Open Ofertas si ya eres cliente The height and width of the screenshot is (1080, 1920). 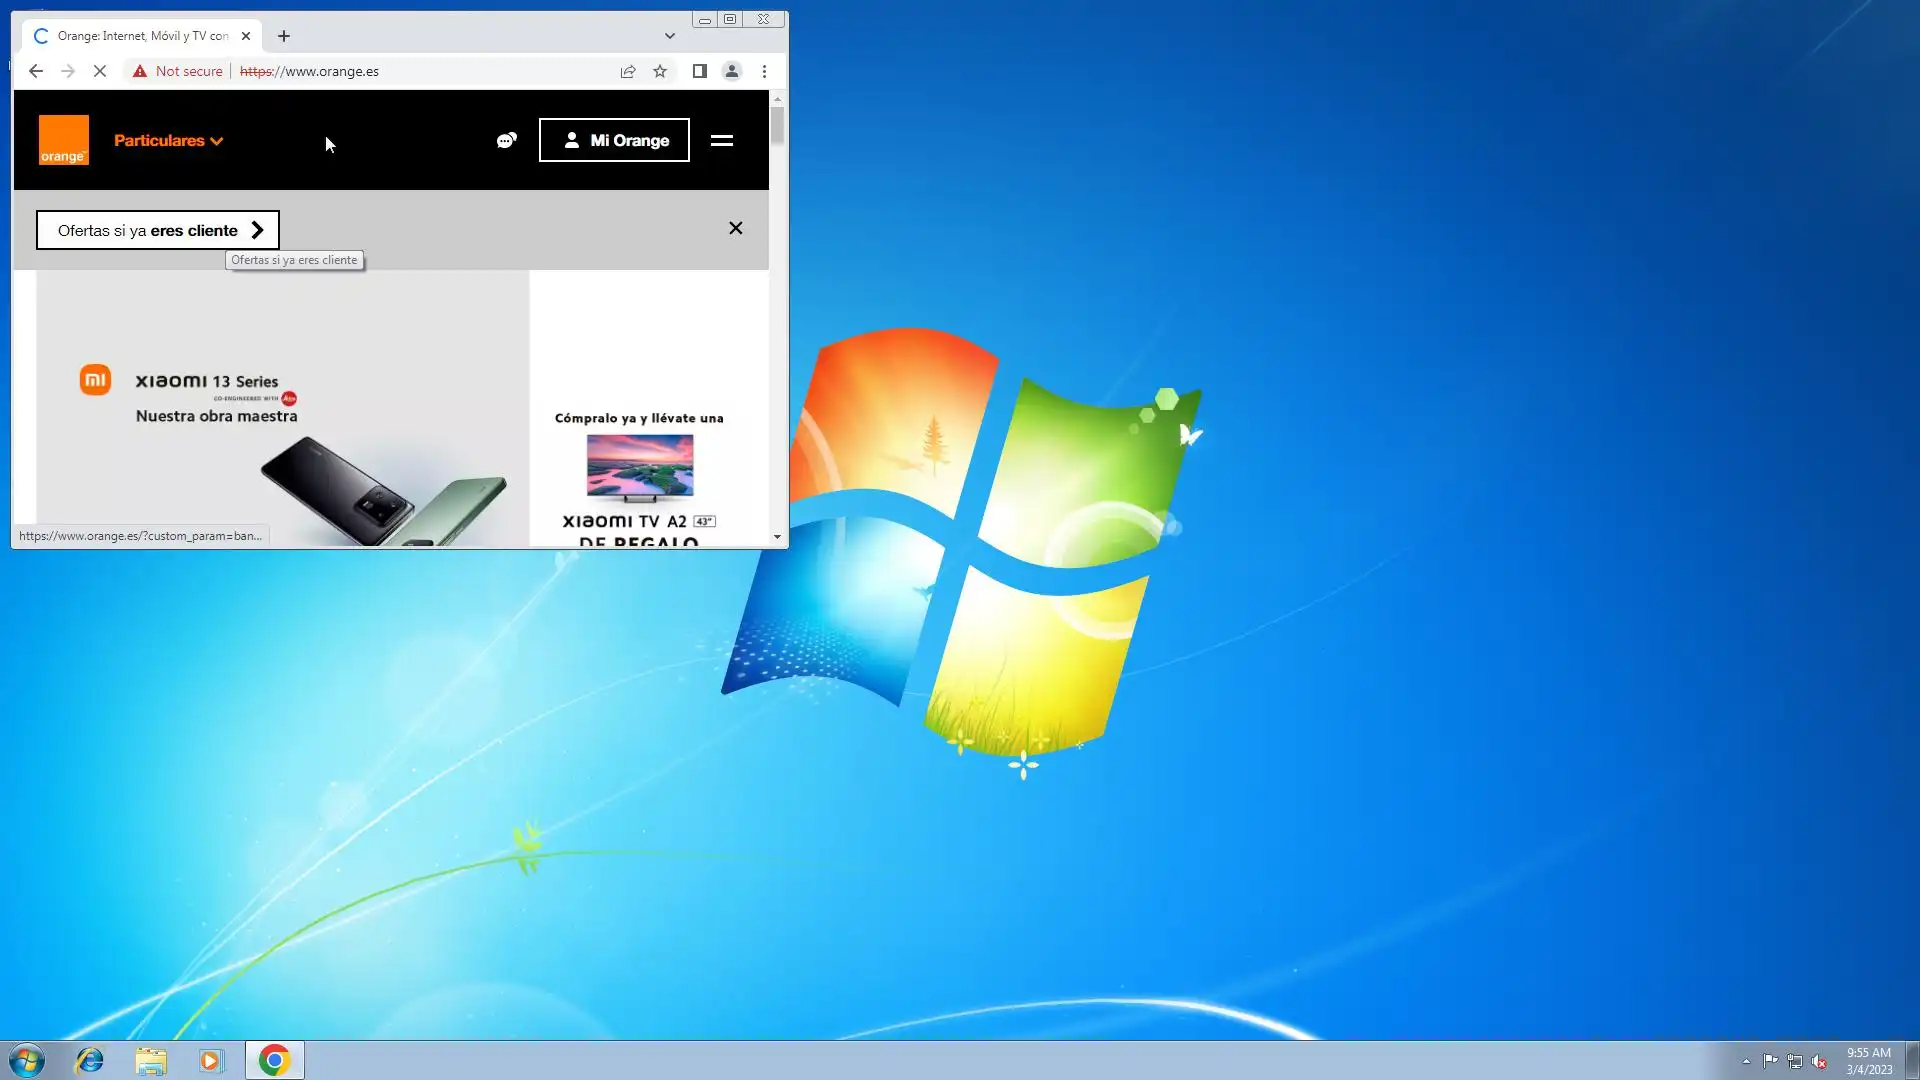[158, 230]
